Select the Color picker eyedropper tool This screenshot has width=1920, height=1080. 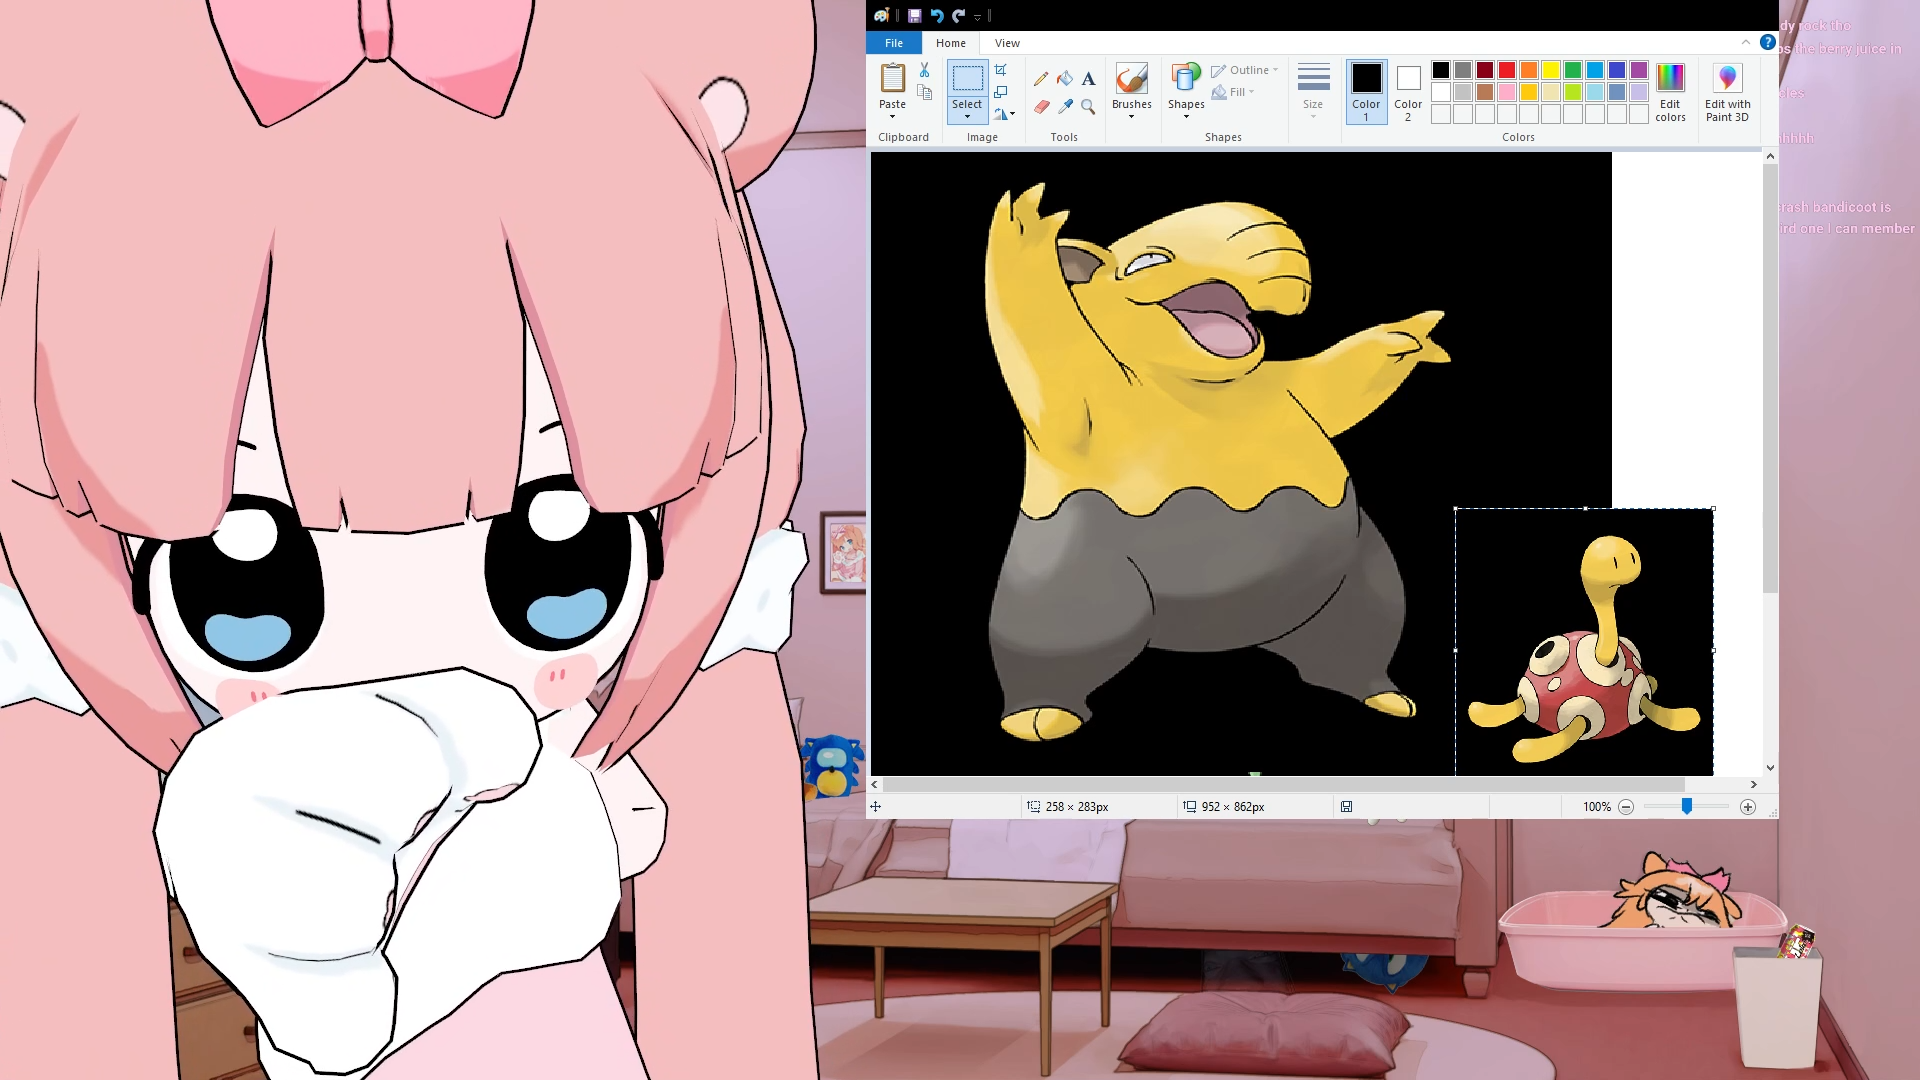pyautogui.click(x=1065, y=106)
